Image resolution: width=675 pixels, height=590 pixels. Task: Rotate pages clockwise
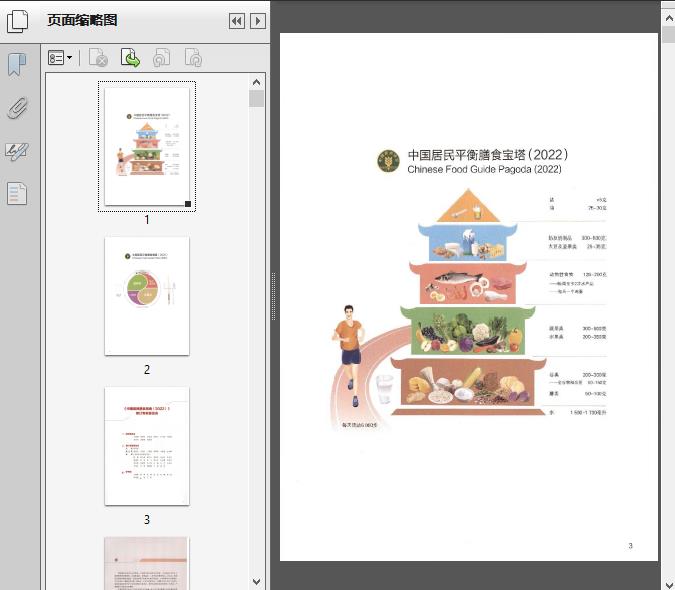pos(193,59)
